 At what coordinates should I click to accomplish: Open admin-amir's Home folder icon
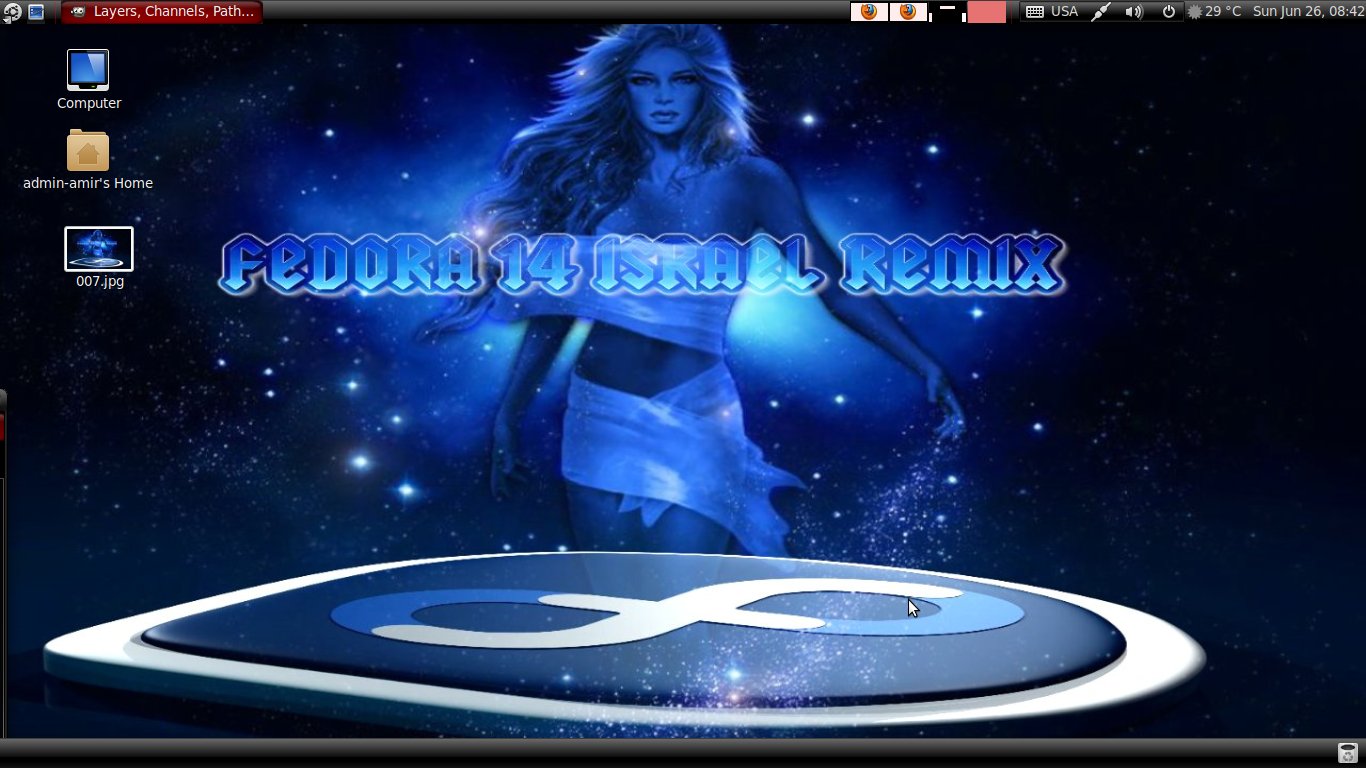click(88, 151)
